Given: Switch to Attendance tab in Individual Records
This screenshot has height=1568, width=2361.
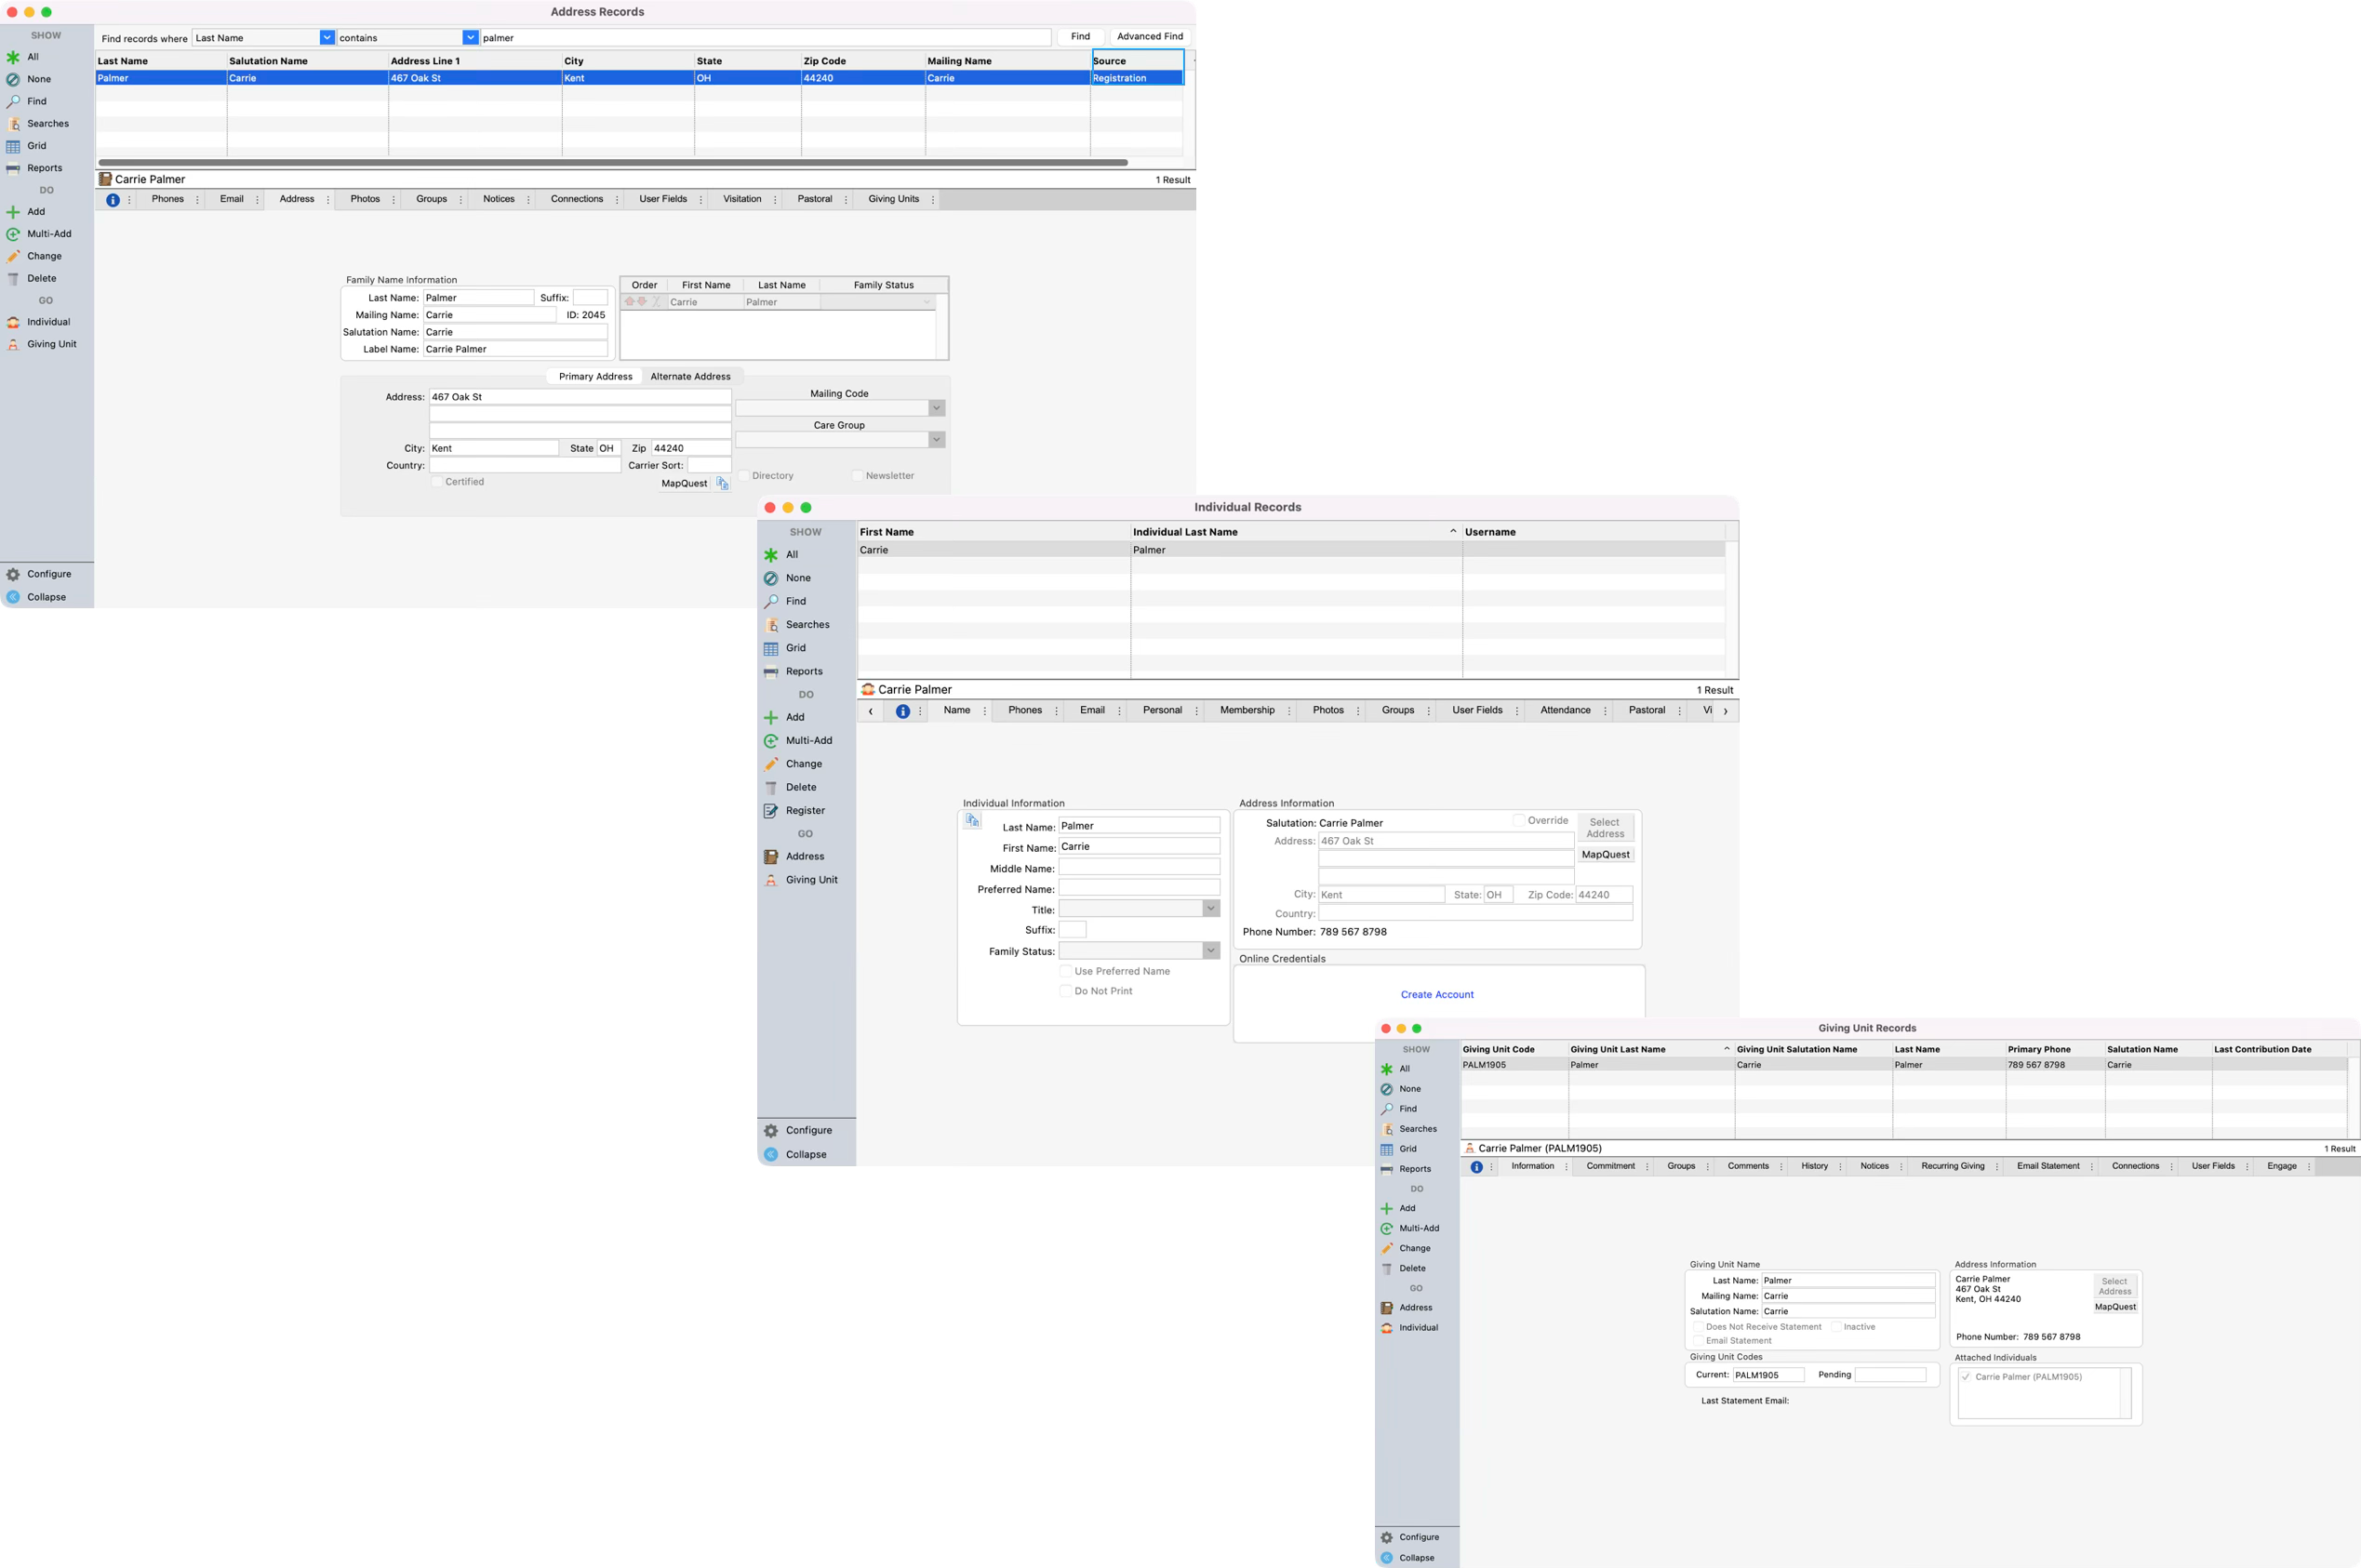Looking at the screenshot, I should [1565, 711].
